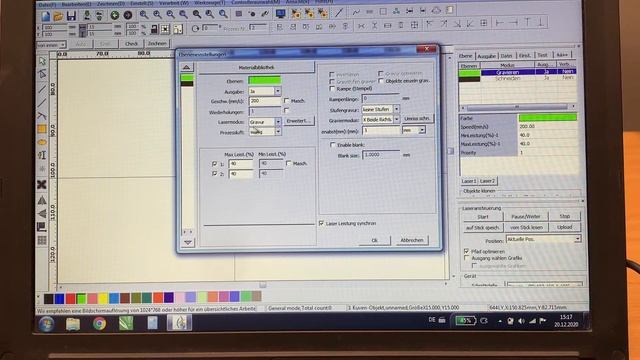Open the Graviermodus dropdown
The image size is (640, 360).
396,119
